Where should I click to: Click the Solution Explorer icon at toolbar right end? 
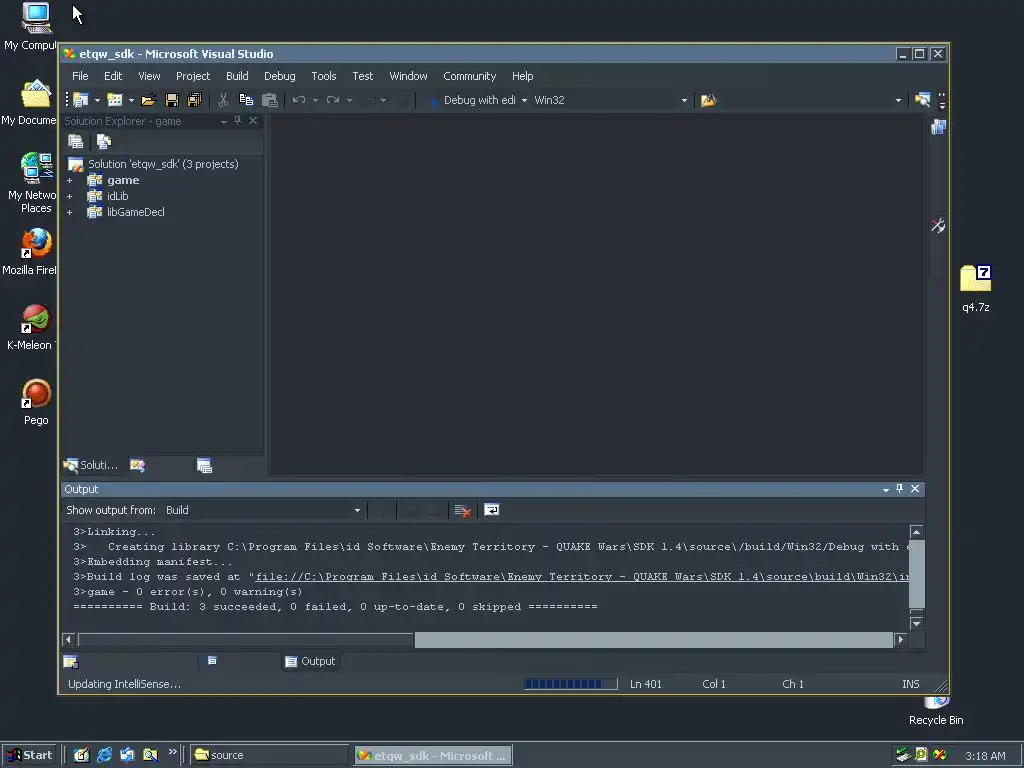click(x=922, y=100)
